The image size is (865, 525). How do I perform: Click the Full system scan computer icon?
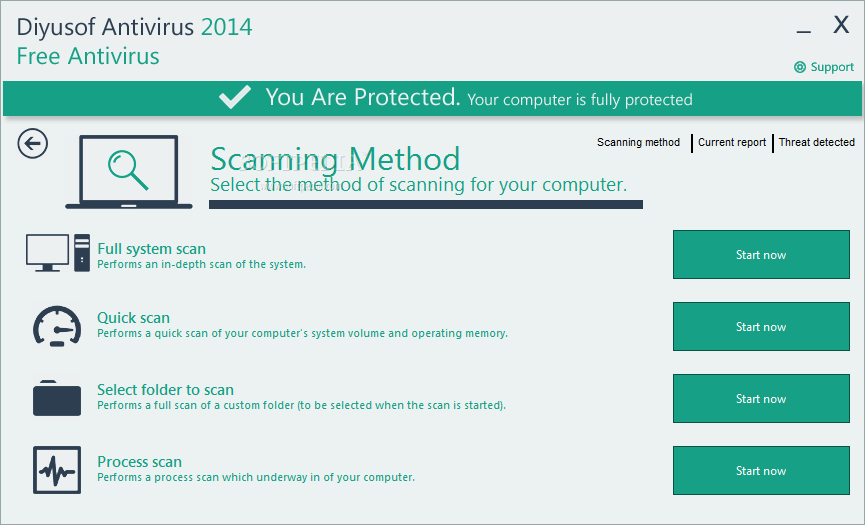point(58,253)
